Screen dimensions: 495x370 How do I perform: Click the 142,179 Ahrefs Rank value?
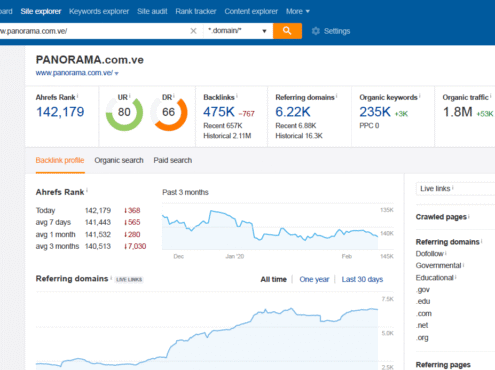coord(60,112)
